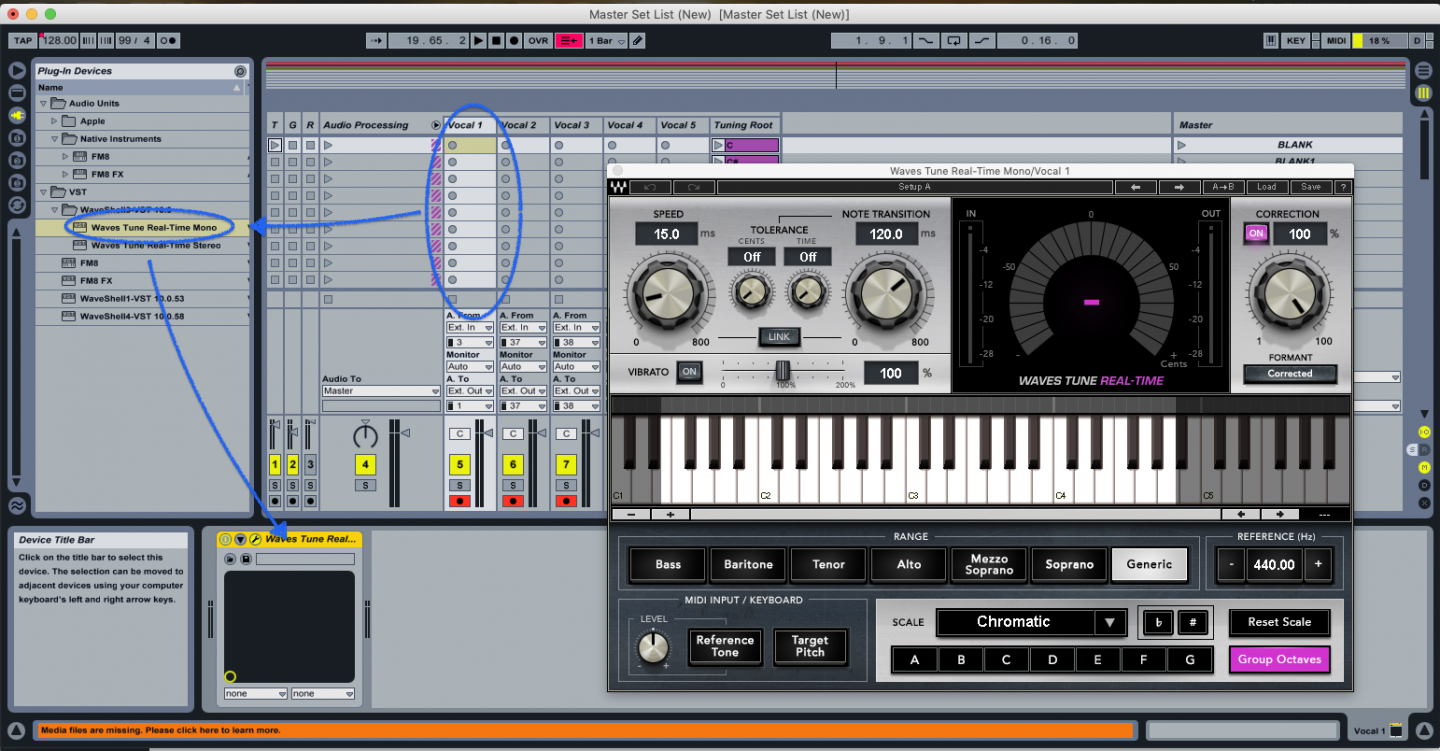Collapse the VST folder

click(43, 192)
